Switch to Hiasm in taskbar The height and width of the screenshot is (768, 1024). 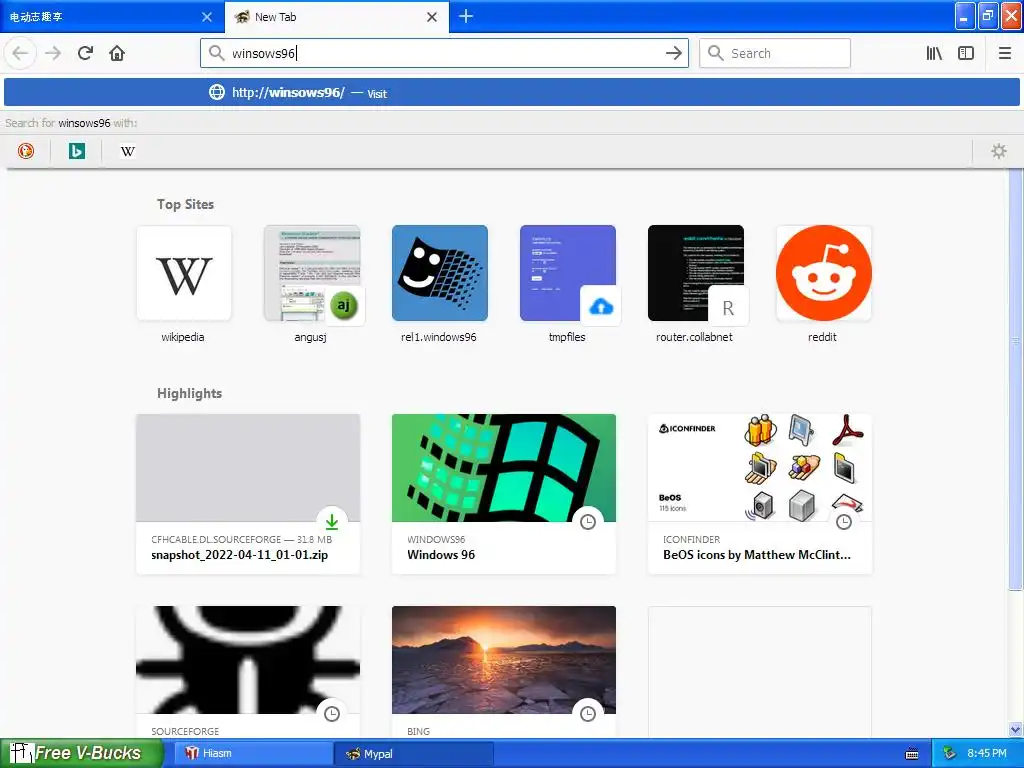[x=255, y=754]
